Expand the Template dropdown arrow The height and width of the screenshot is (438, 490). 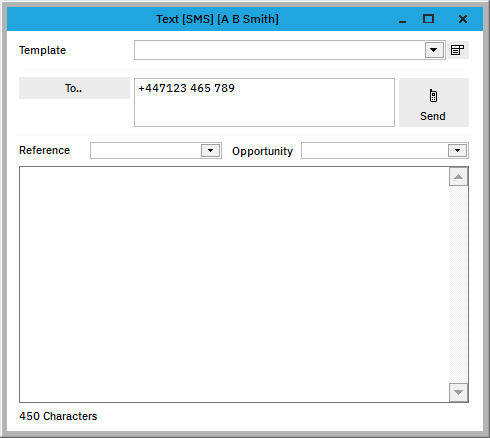434,50
